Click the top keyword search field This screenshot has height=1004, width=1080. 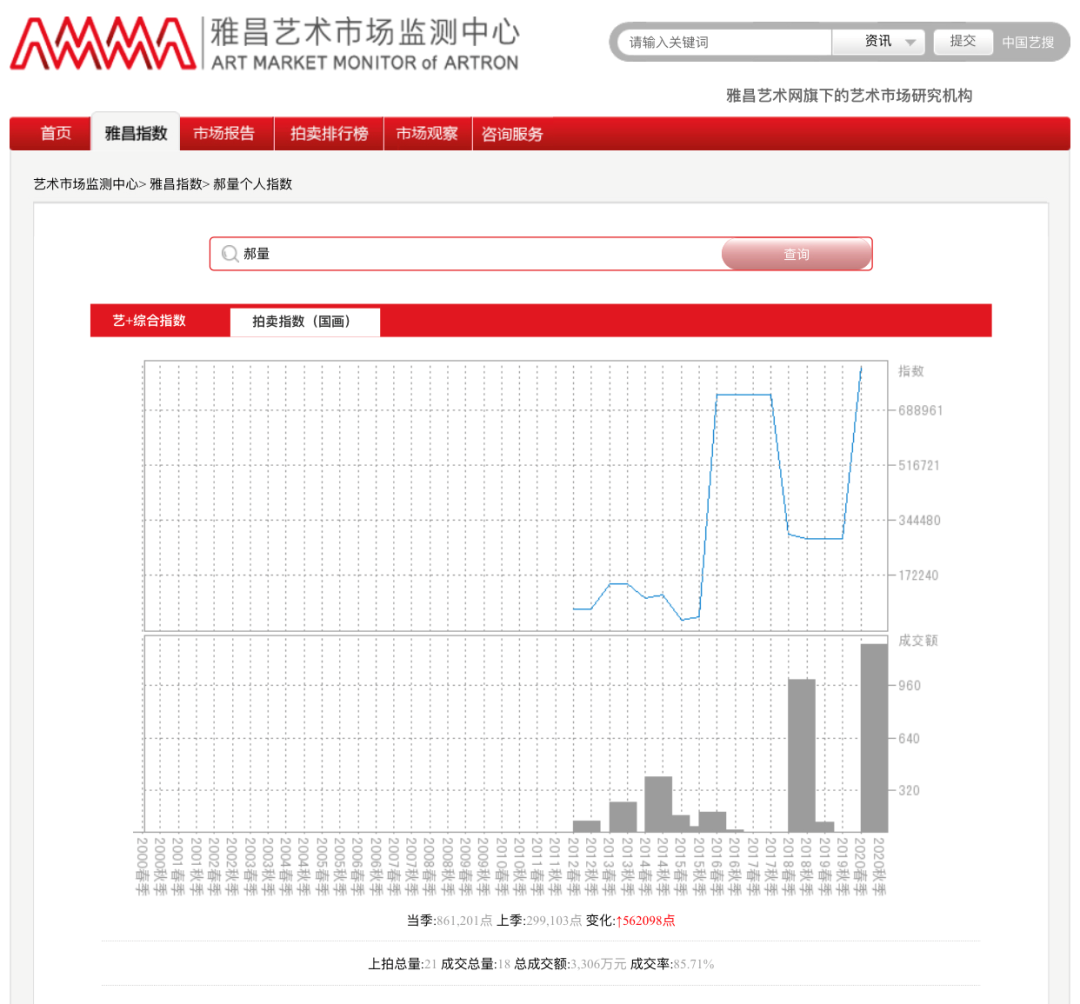pyautogui.click(x=725, y=42)
